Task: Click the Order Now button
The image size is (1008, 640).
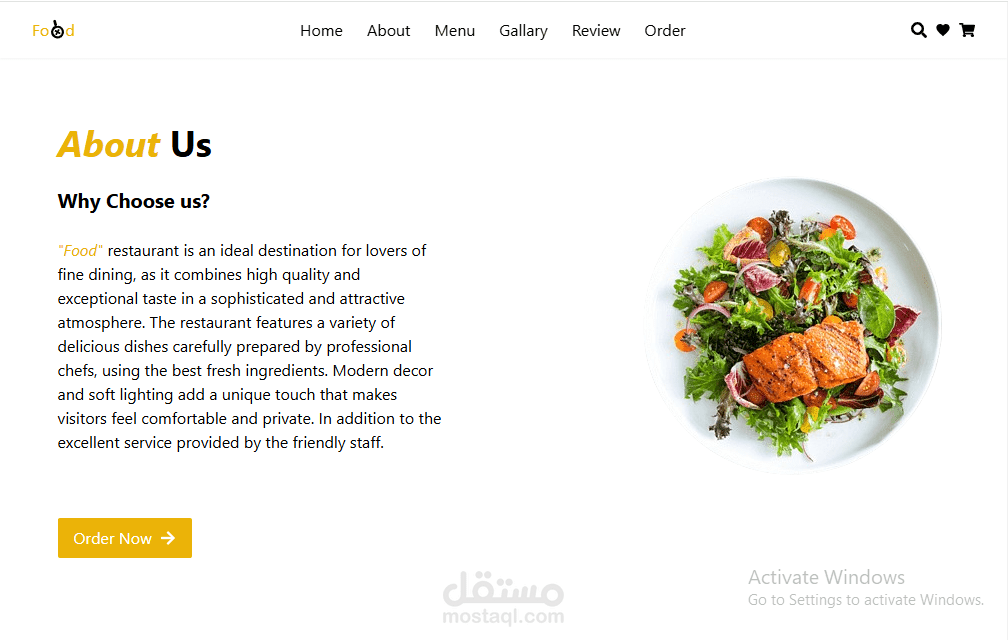Action: tap(125, 538)
